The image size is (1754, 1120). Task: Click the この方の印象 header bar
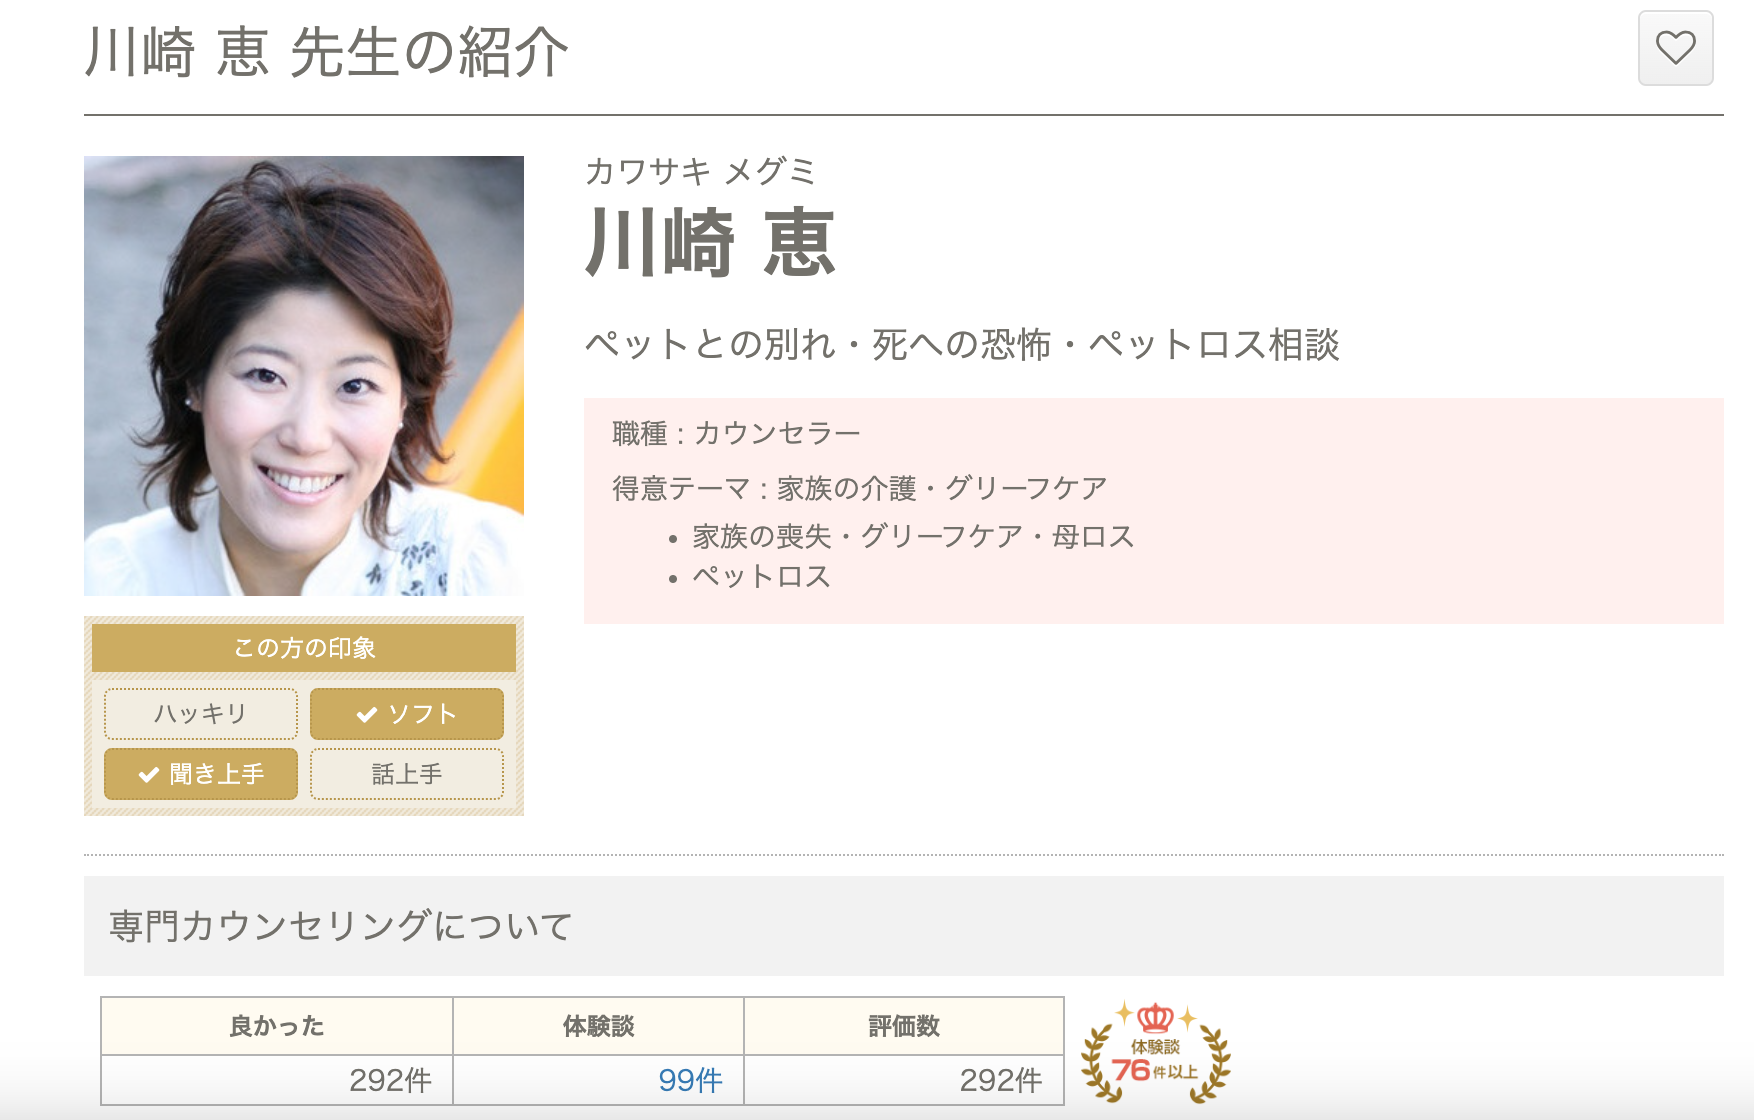304,648
